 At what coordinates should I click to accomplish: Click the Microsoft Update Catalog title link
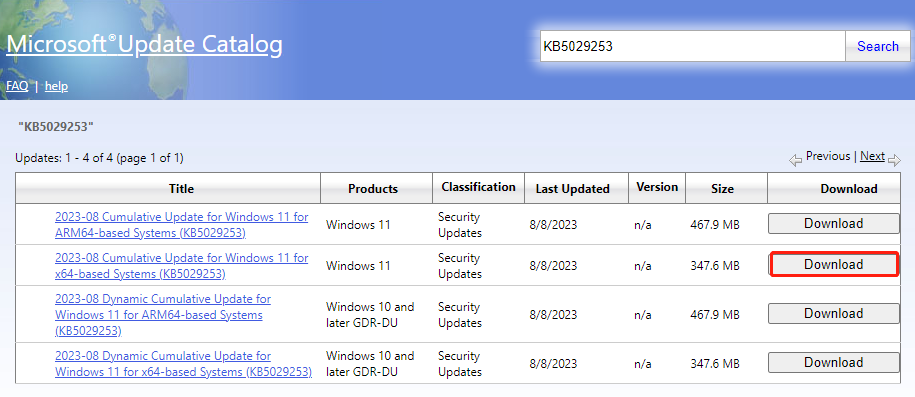144,45
